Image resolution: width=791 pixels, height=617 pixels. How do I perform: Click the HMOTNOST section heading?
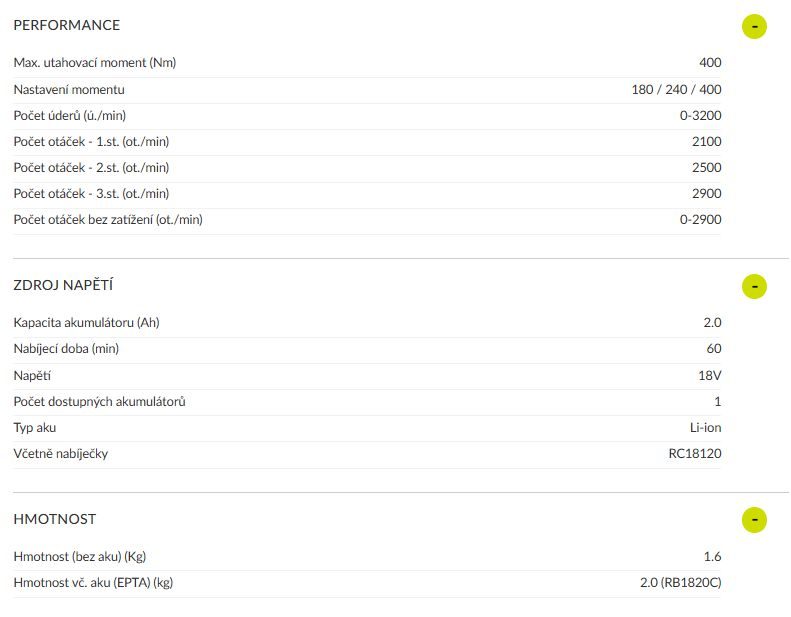pos(55,519)
